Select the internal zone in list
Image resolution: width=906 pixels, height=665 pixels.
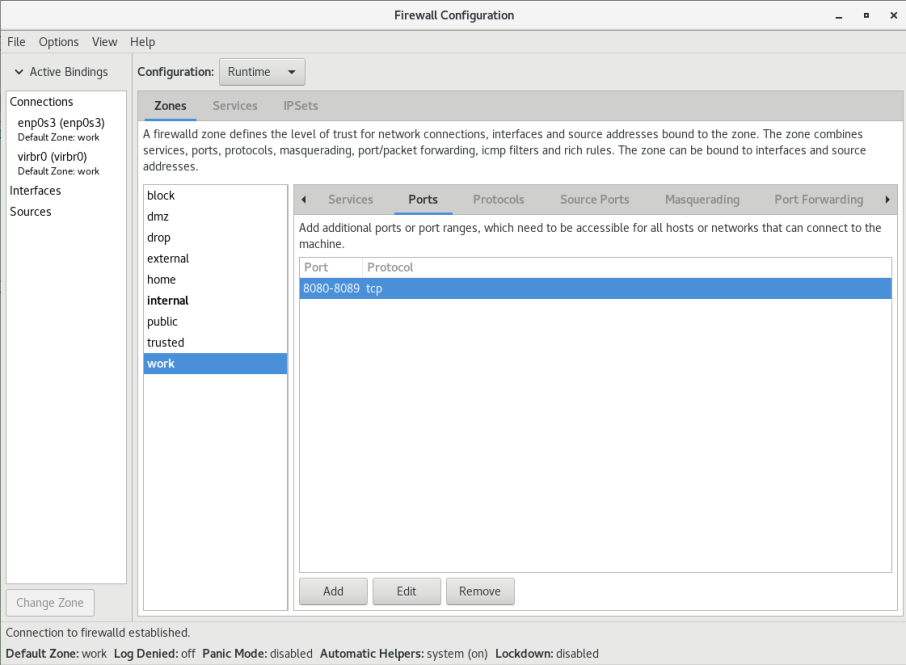(x=168, y=301)
